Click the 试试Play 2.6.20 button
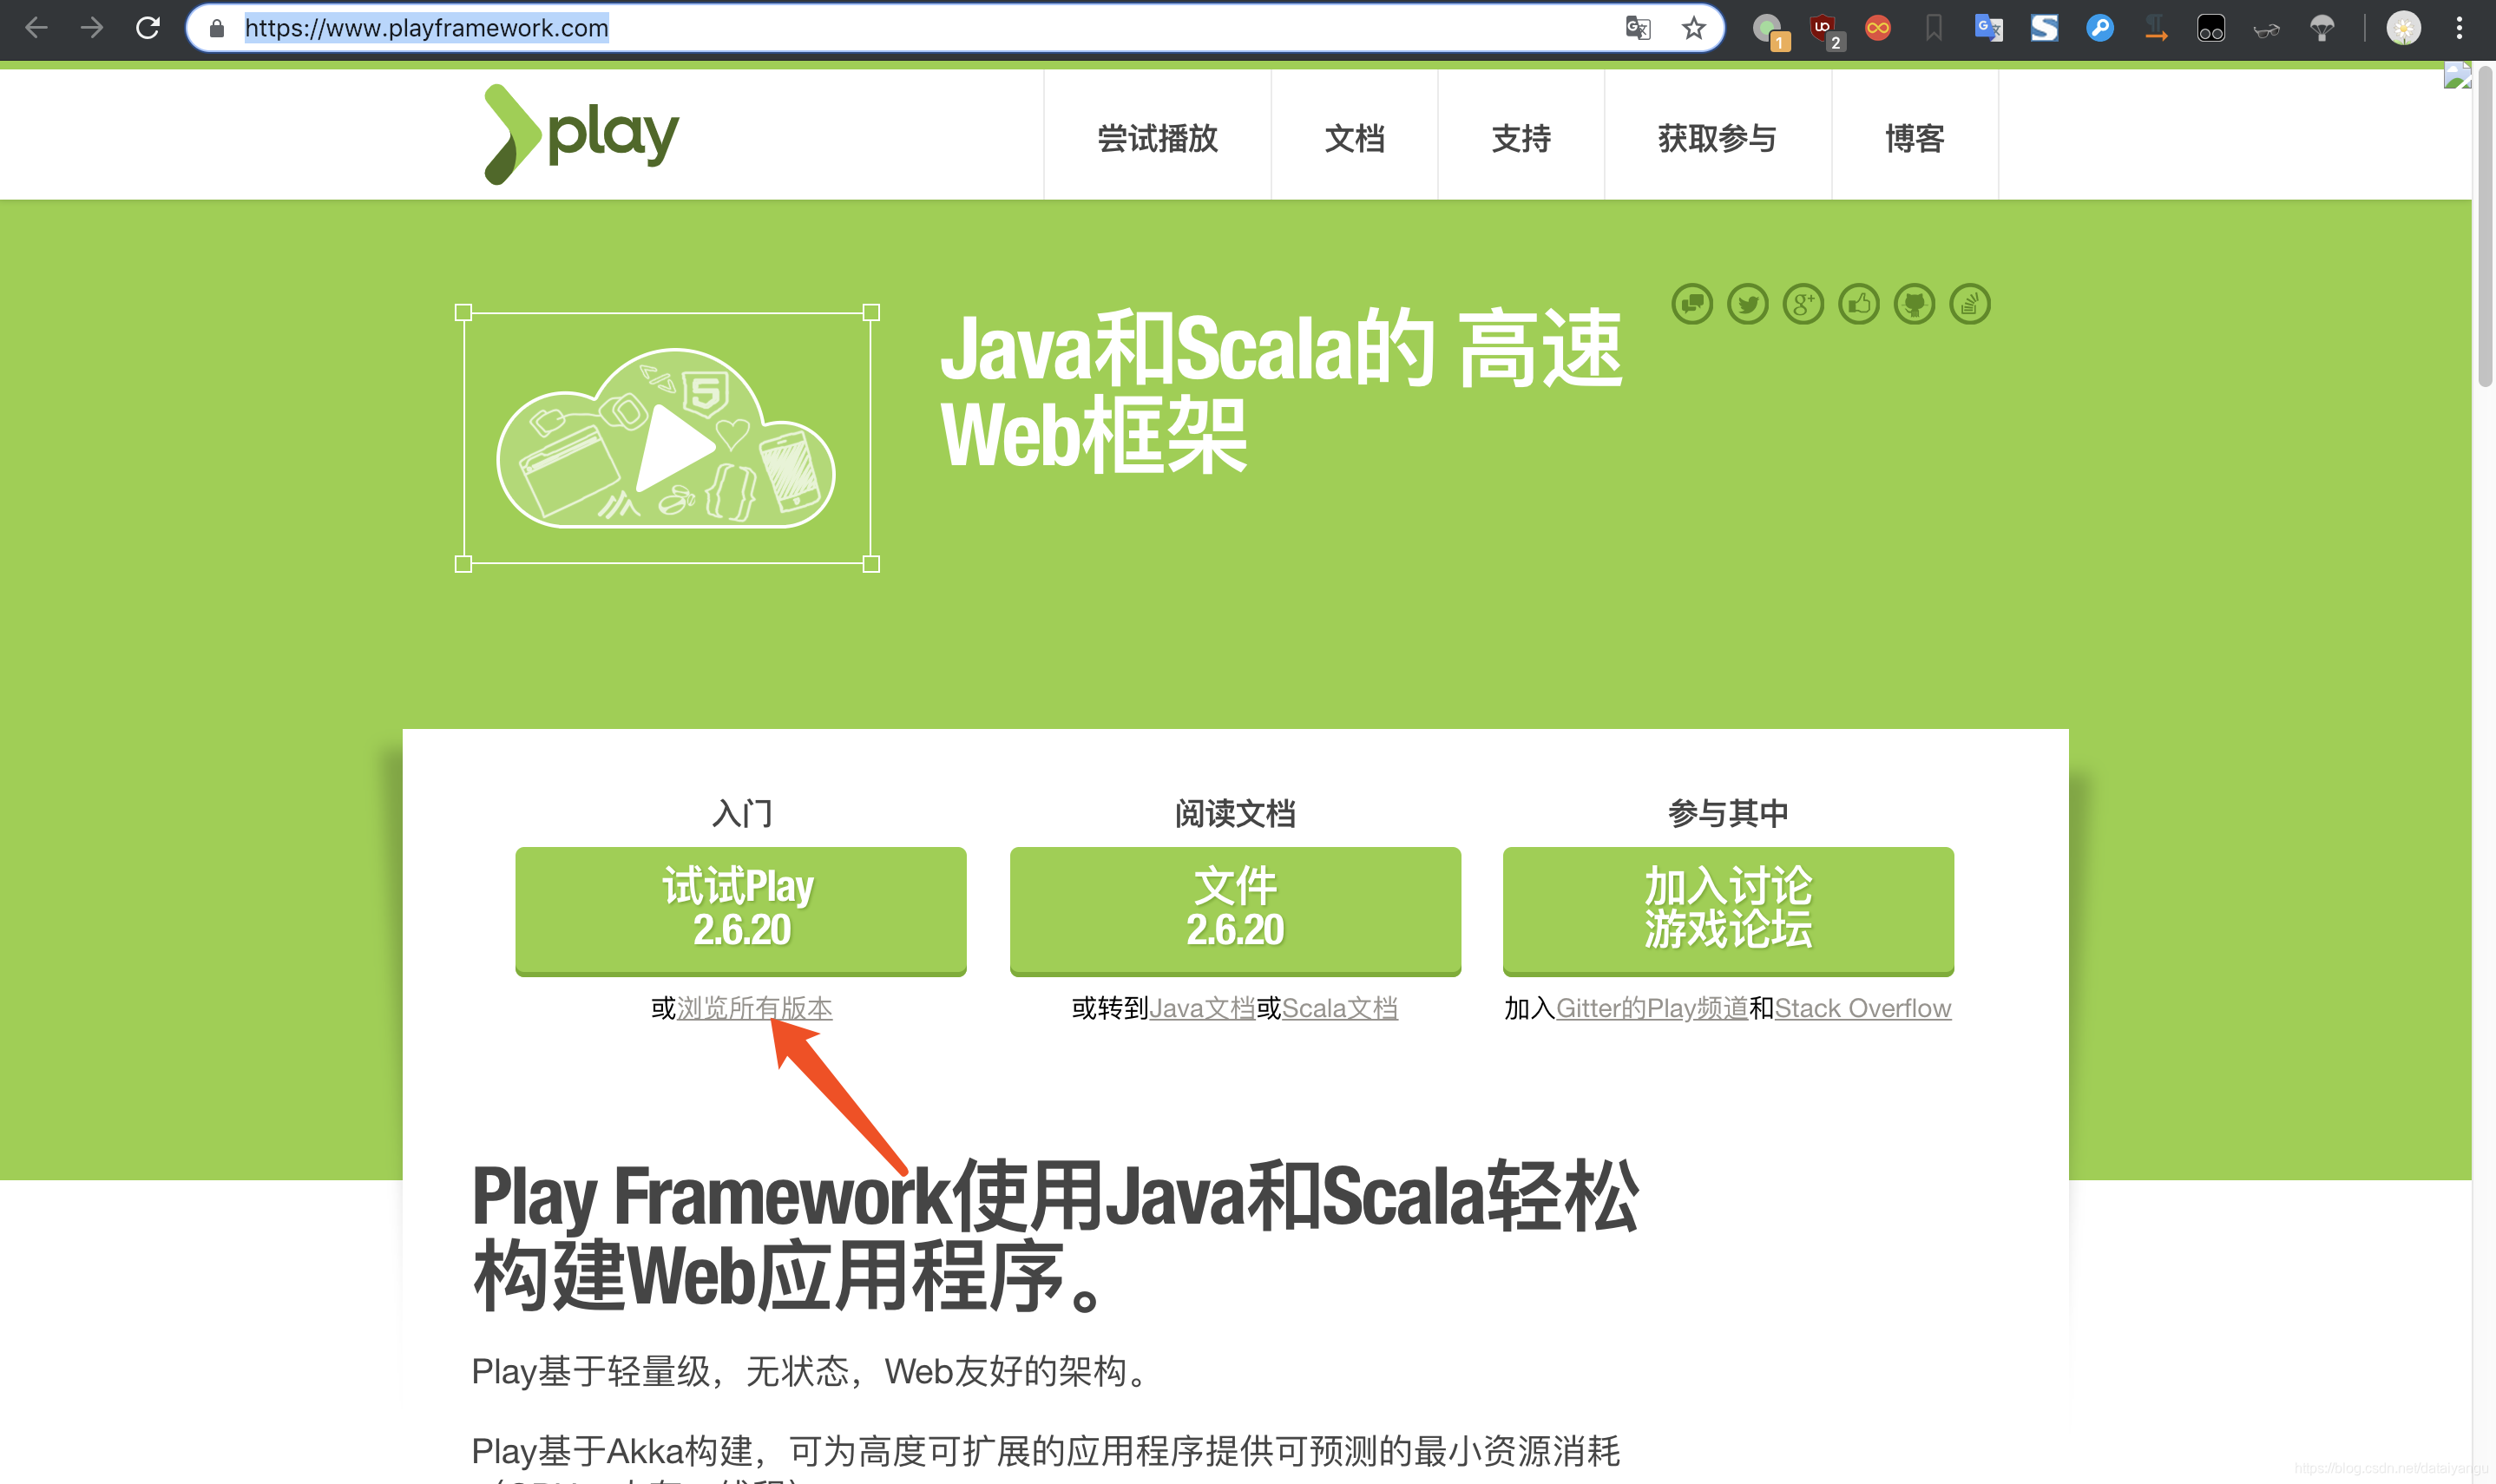Viewport: 2496px width, 1484px height. (x=740, y=910)
